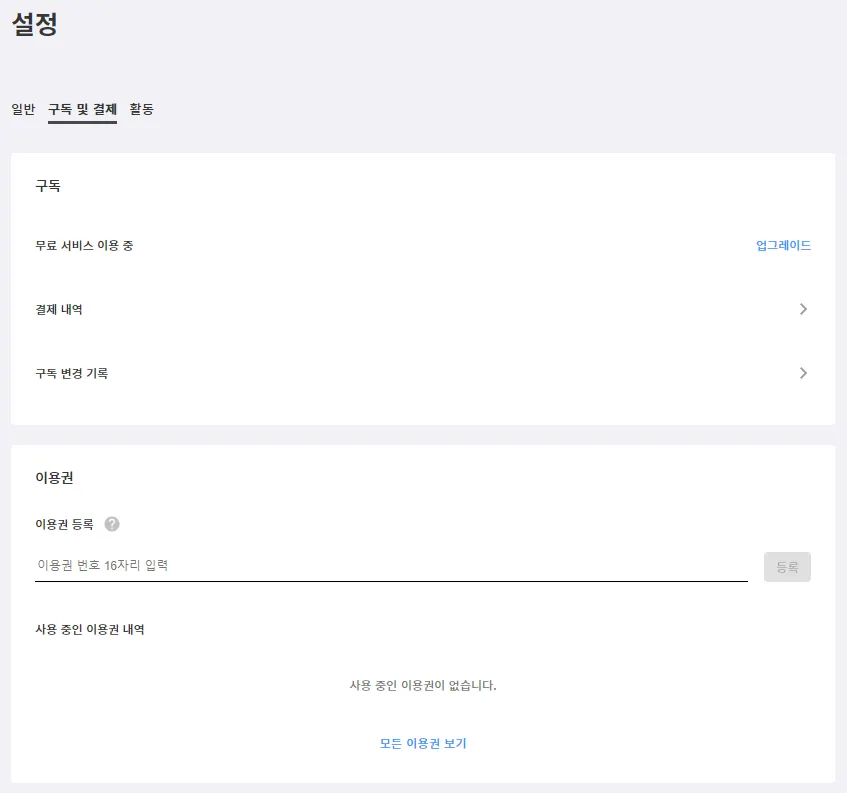The image size is (847, 793).
Task: Switch to the 일반 tab
Action: [x=23, y=109]
